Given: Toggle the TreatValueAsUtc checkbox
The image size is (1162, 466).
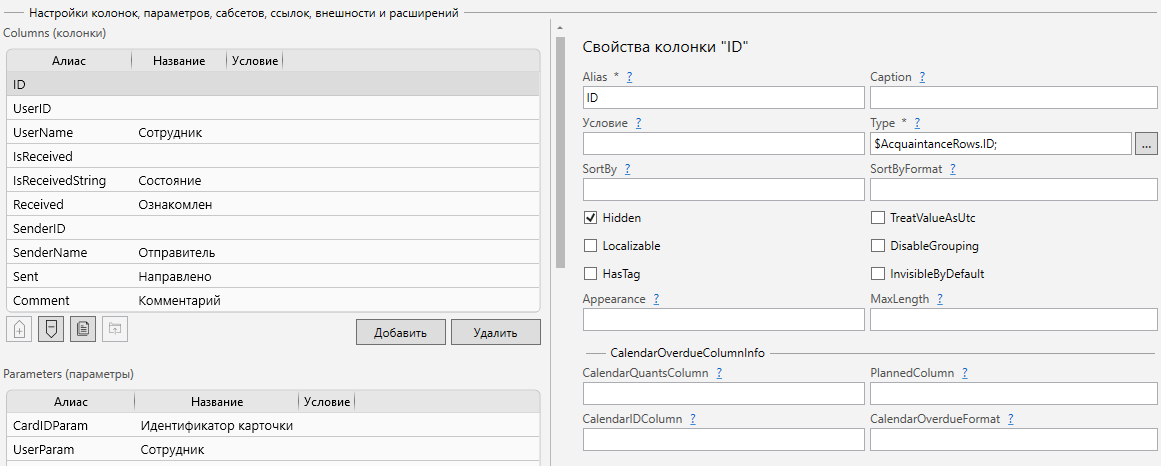Looking at the screenshot, I should [878, 217].
